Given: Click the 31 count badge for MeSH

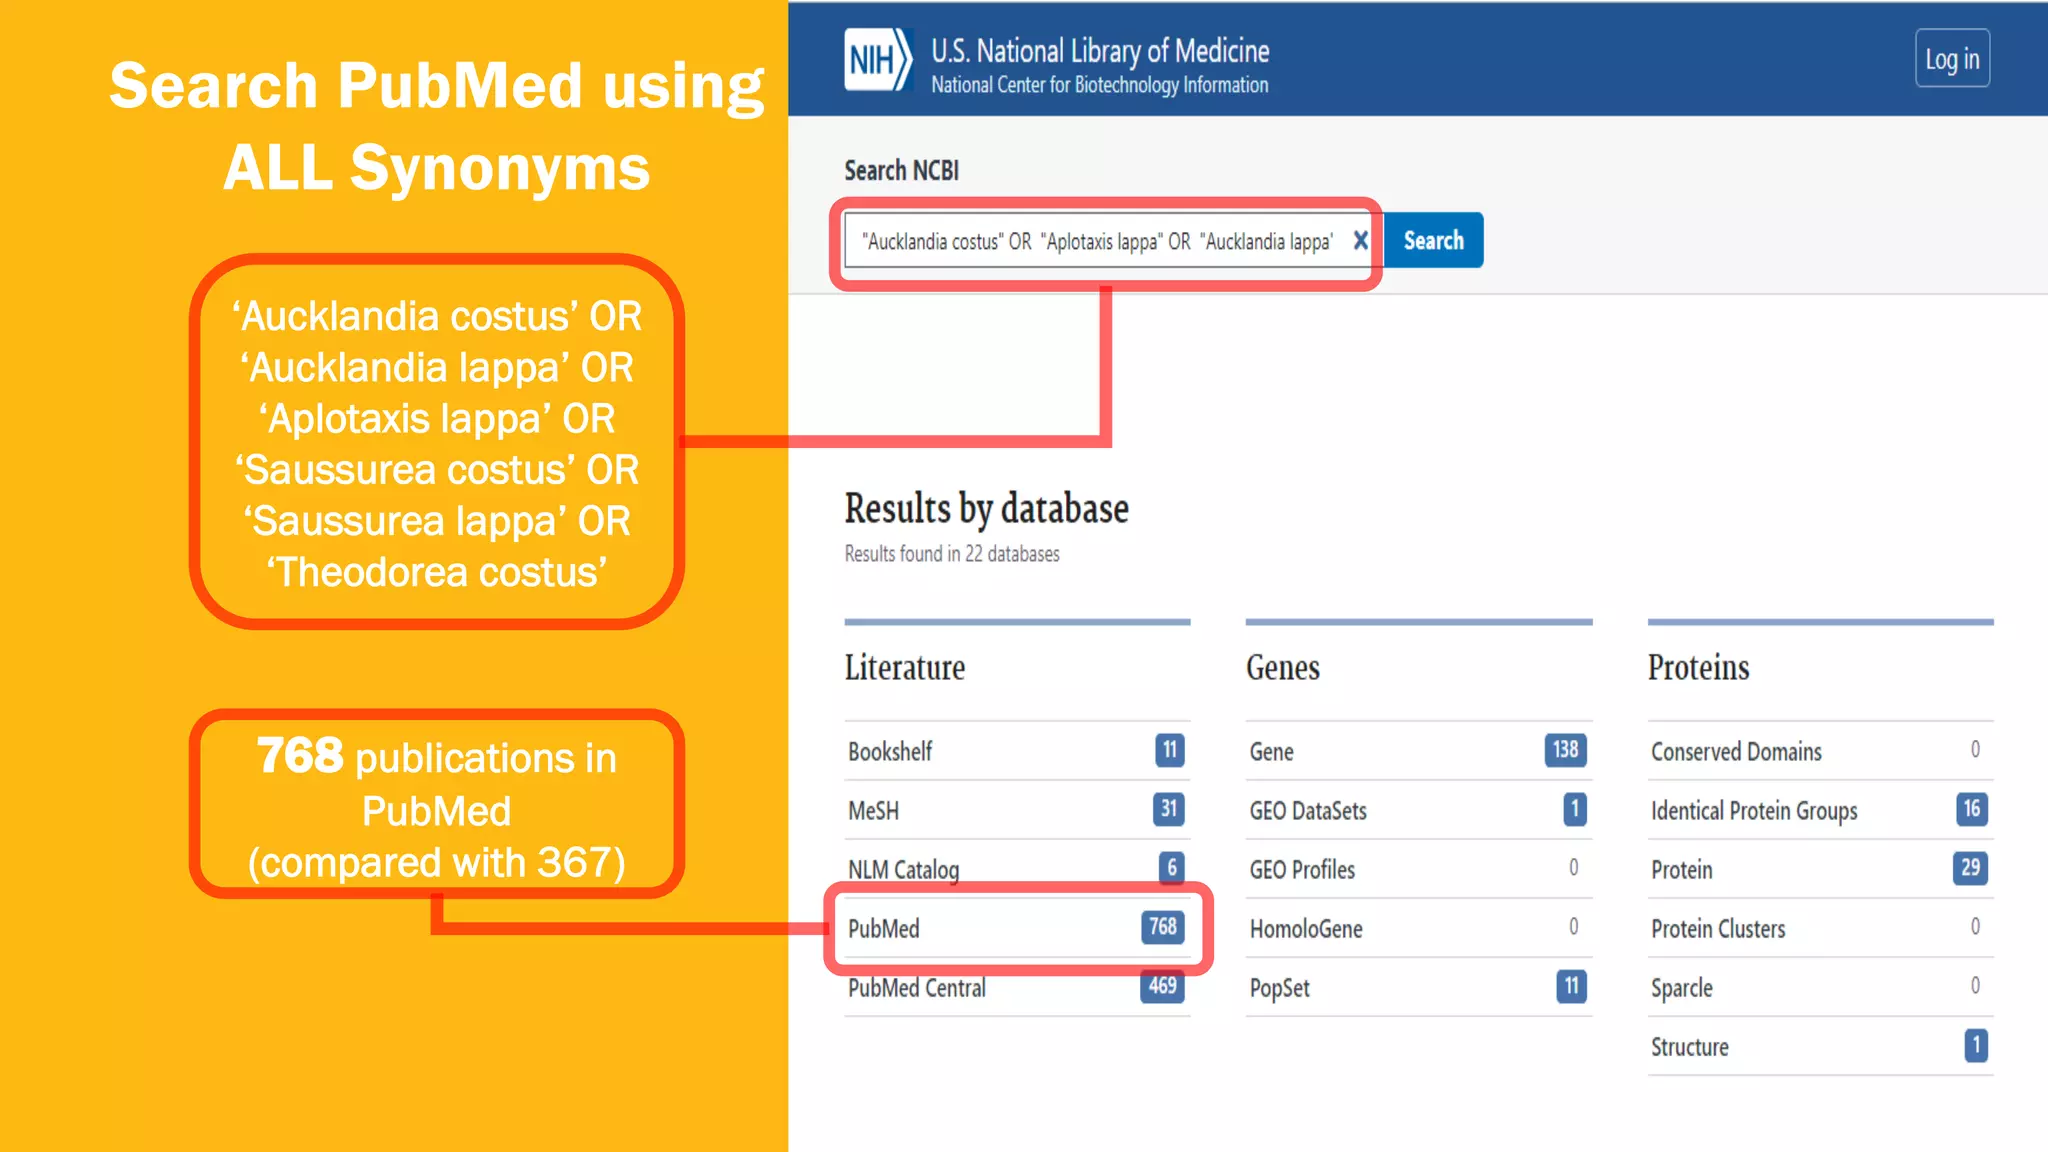Looking at the screenshot, I should [x=1169, y=809].
